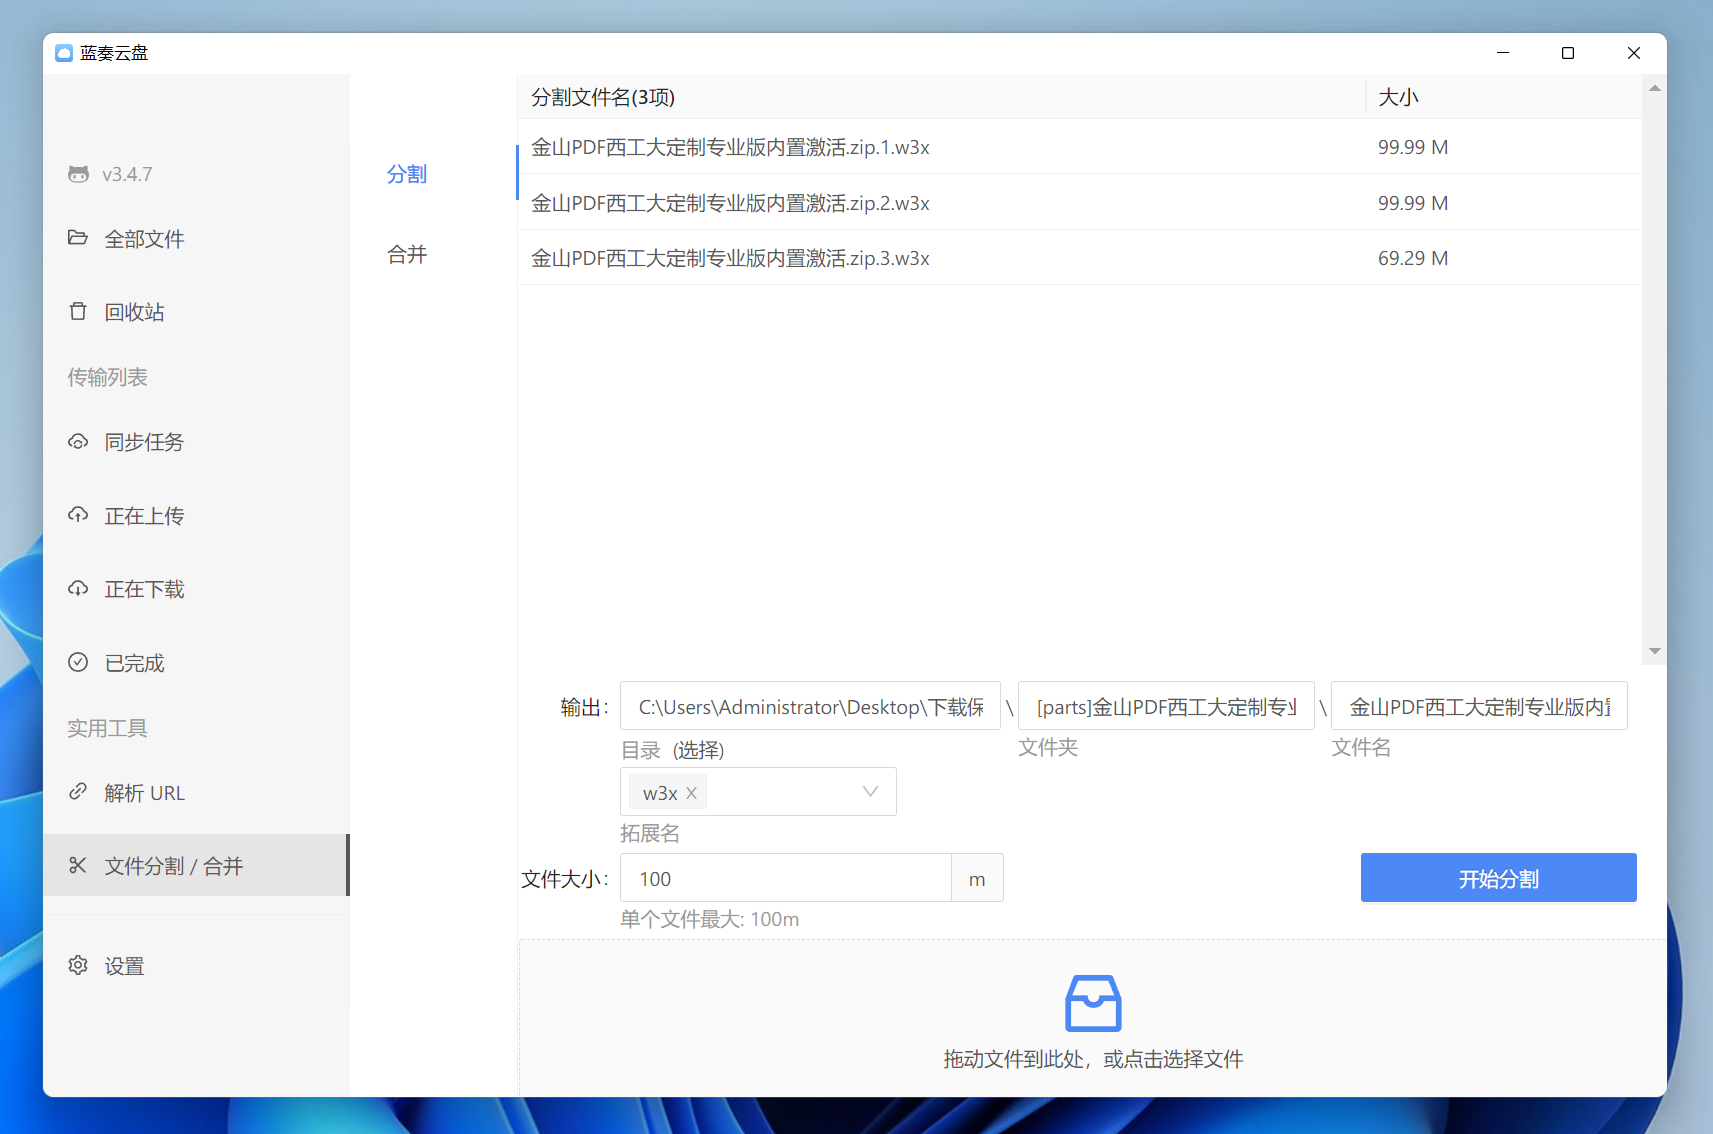Click the 69.29 M size cell
The height and width of the screenshot is (1134, 1713).
pyautogui.click(x=1413, y=258)
